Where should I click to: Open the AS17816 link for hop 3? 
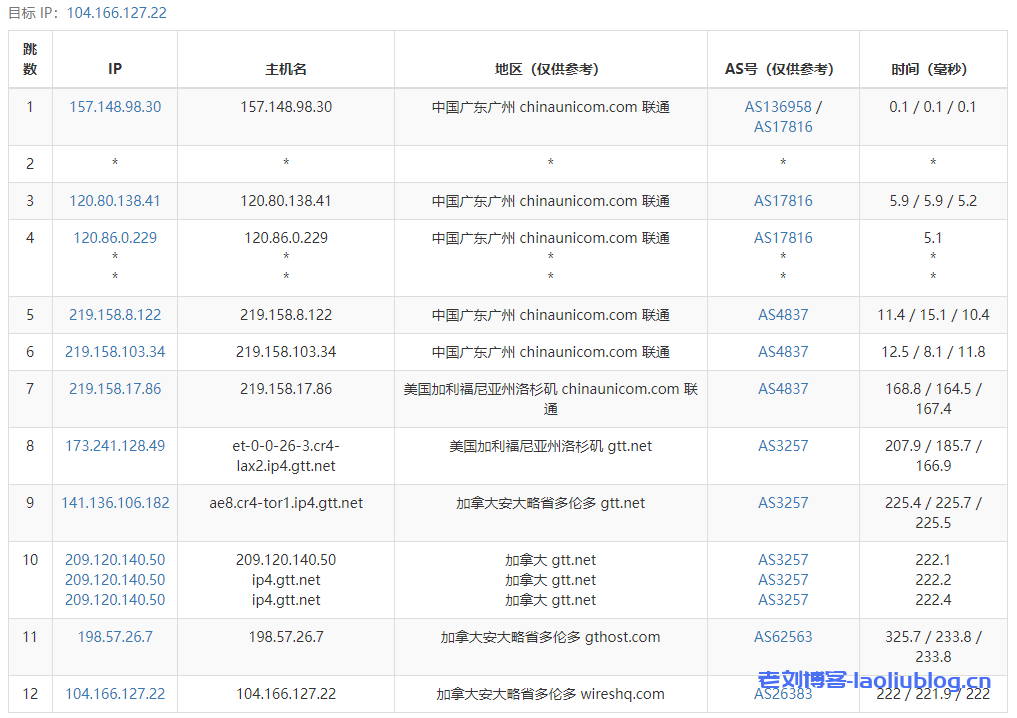[783, 200]
